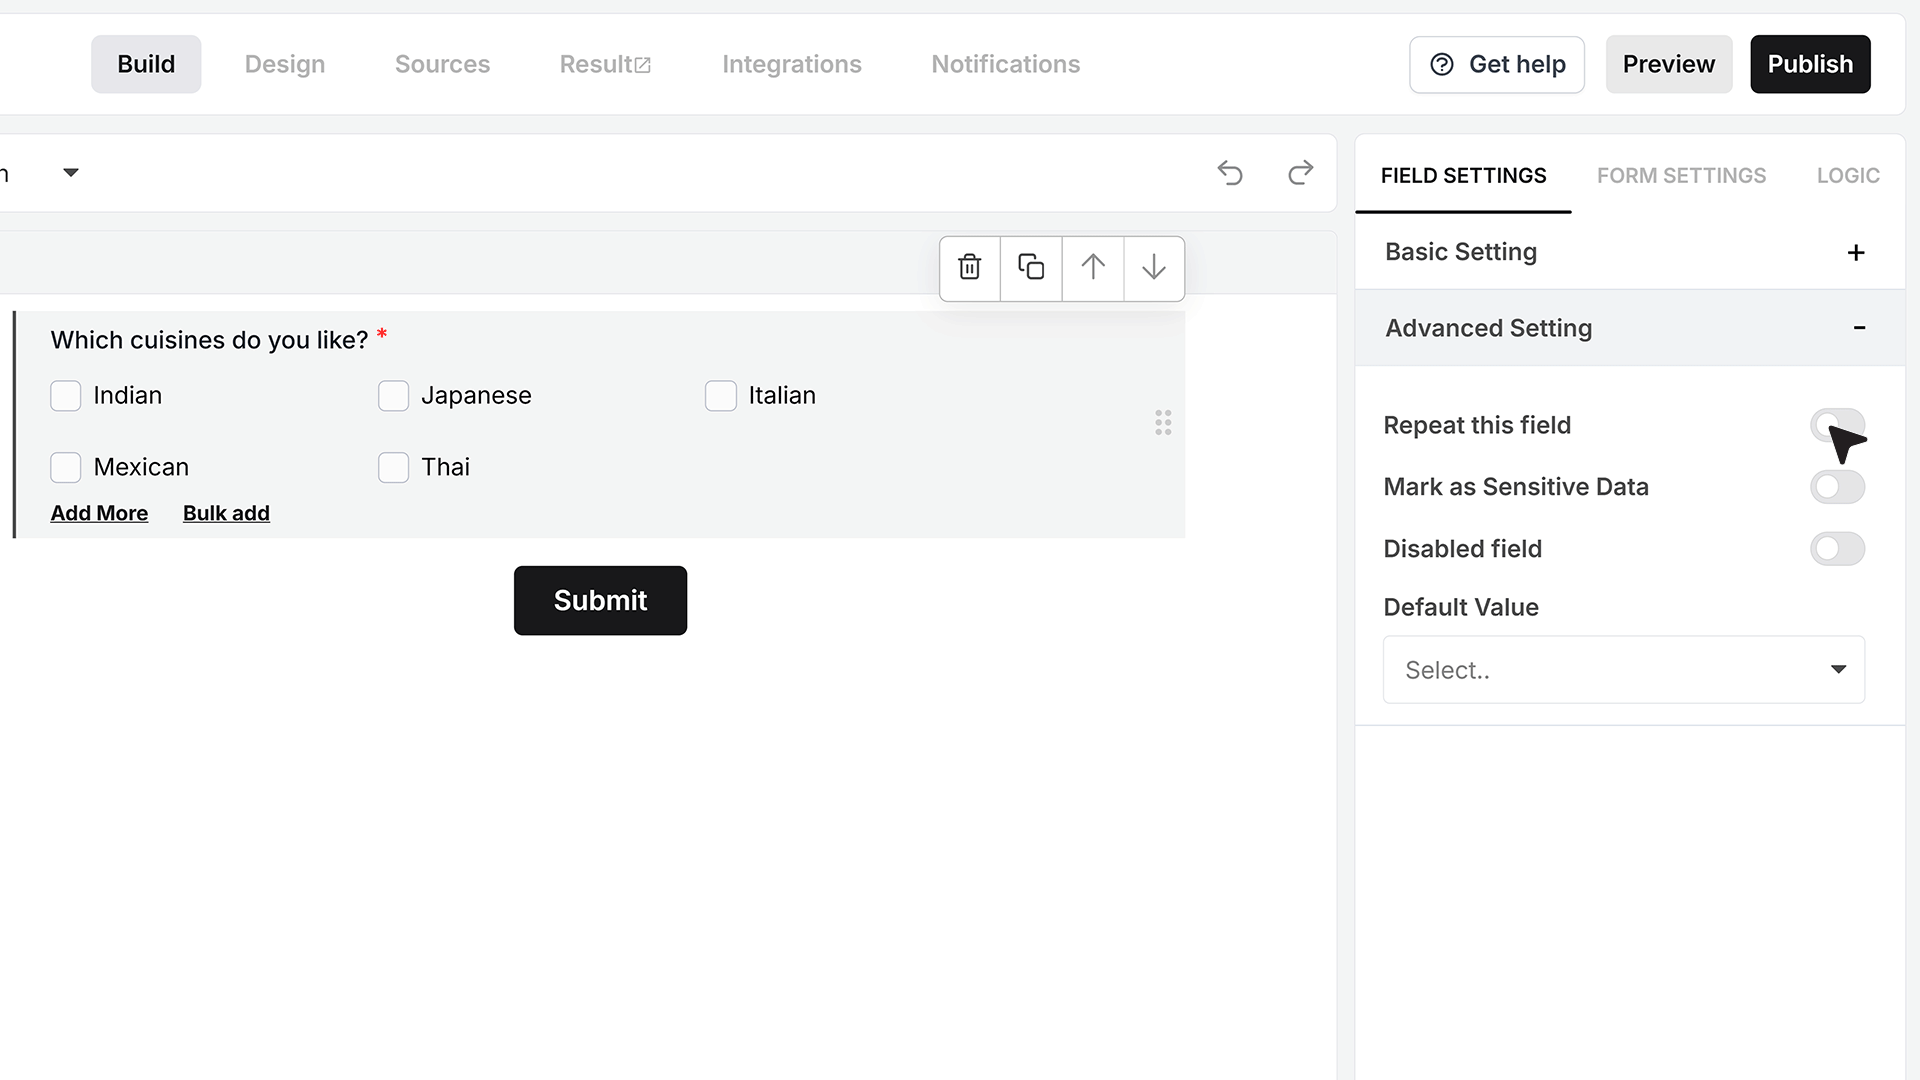Screen dimensions: 1920x1080
Task: Duplicate the field using copy icon
Action: [x=1031, y=267]
